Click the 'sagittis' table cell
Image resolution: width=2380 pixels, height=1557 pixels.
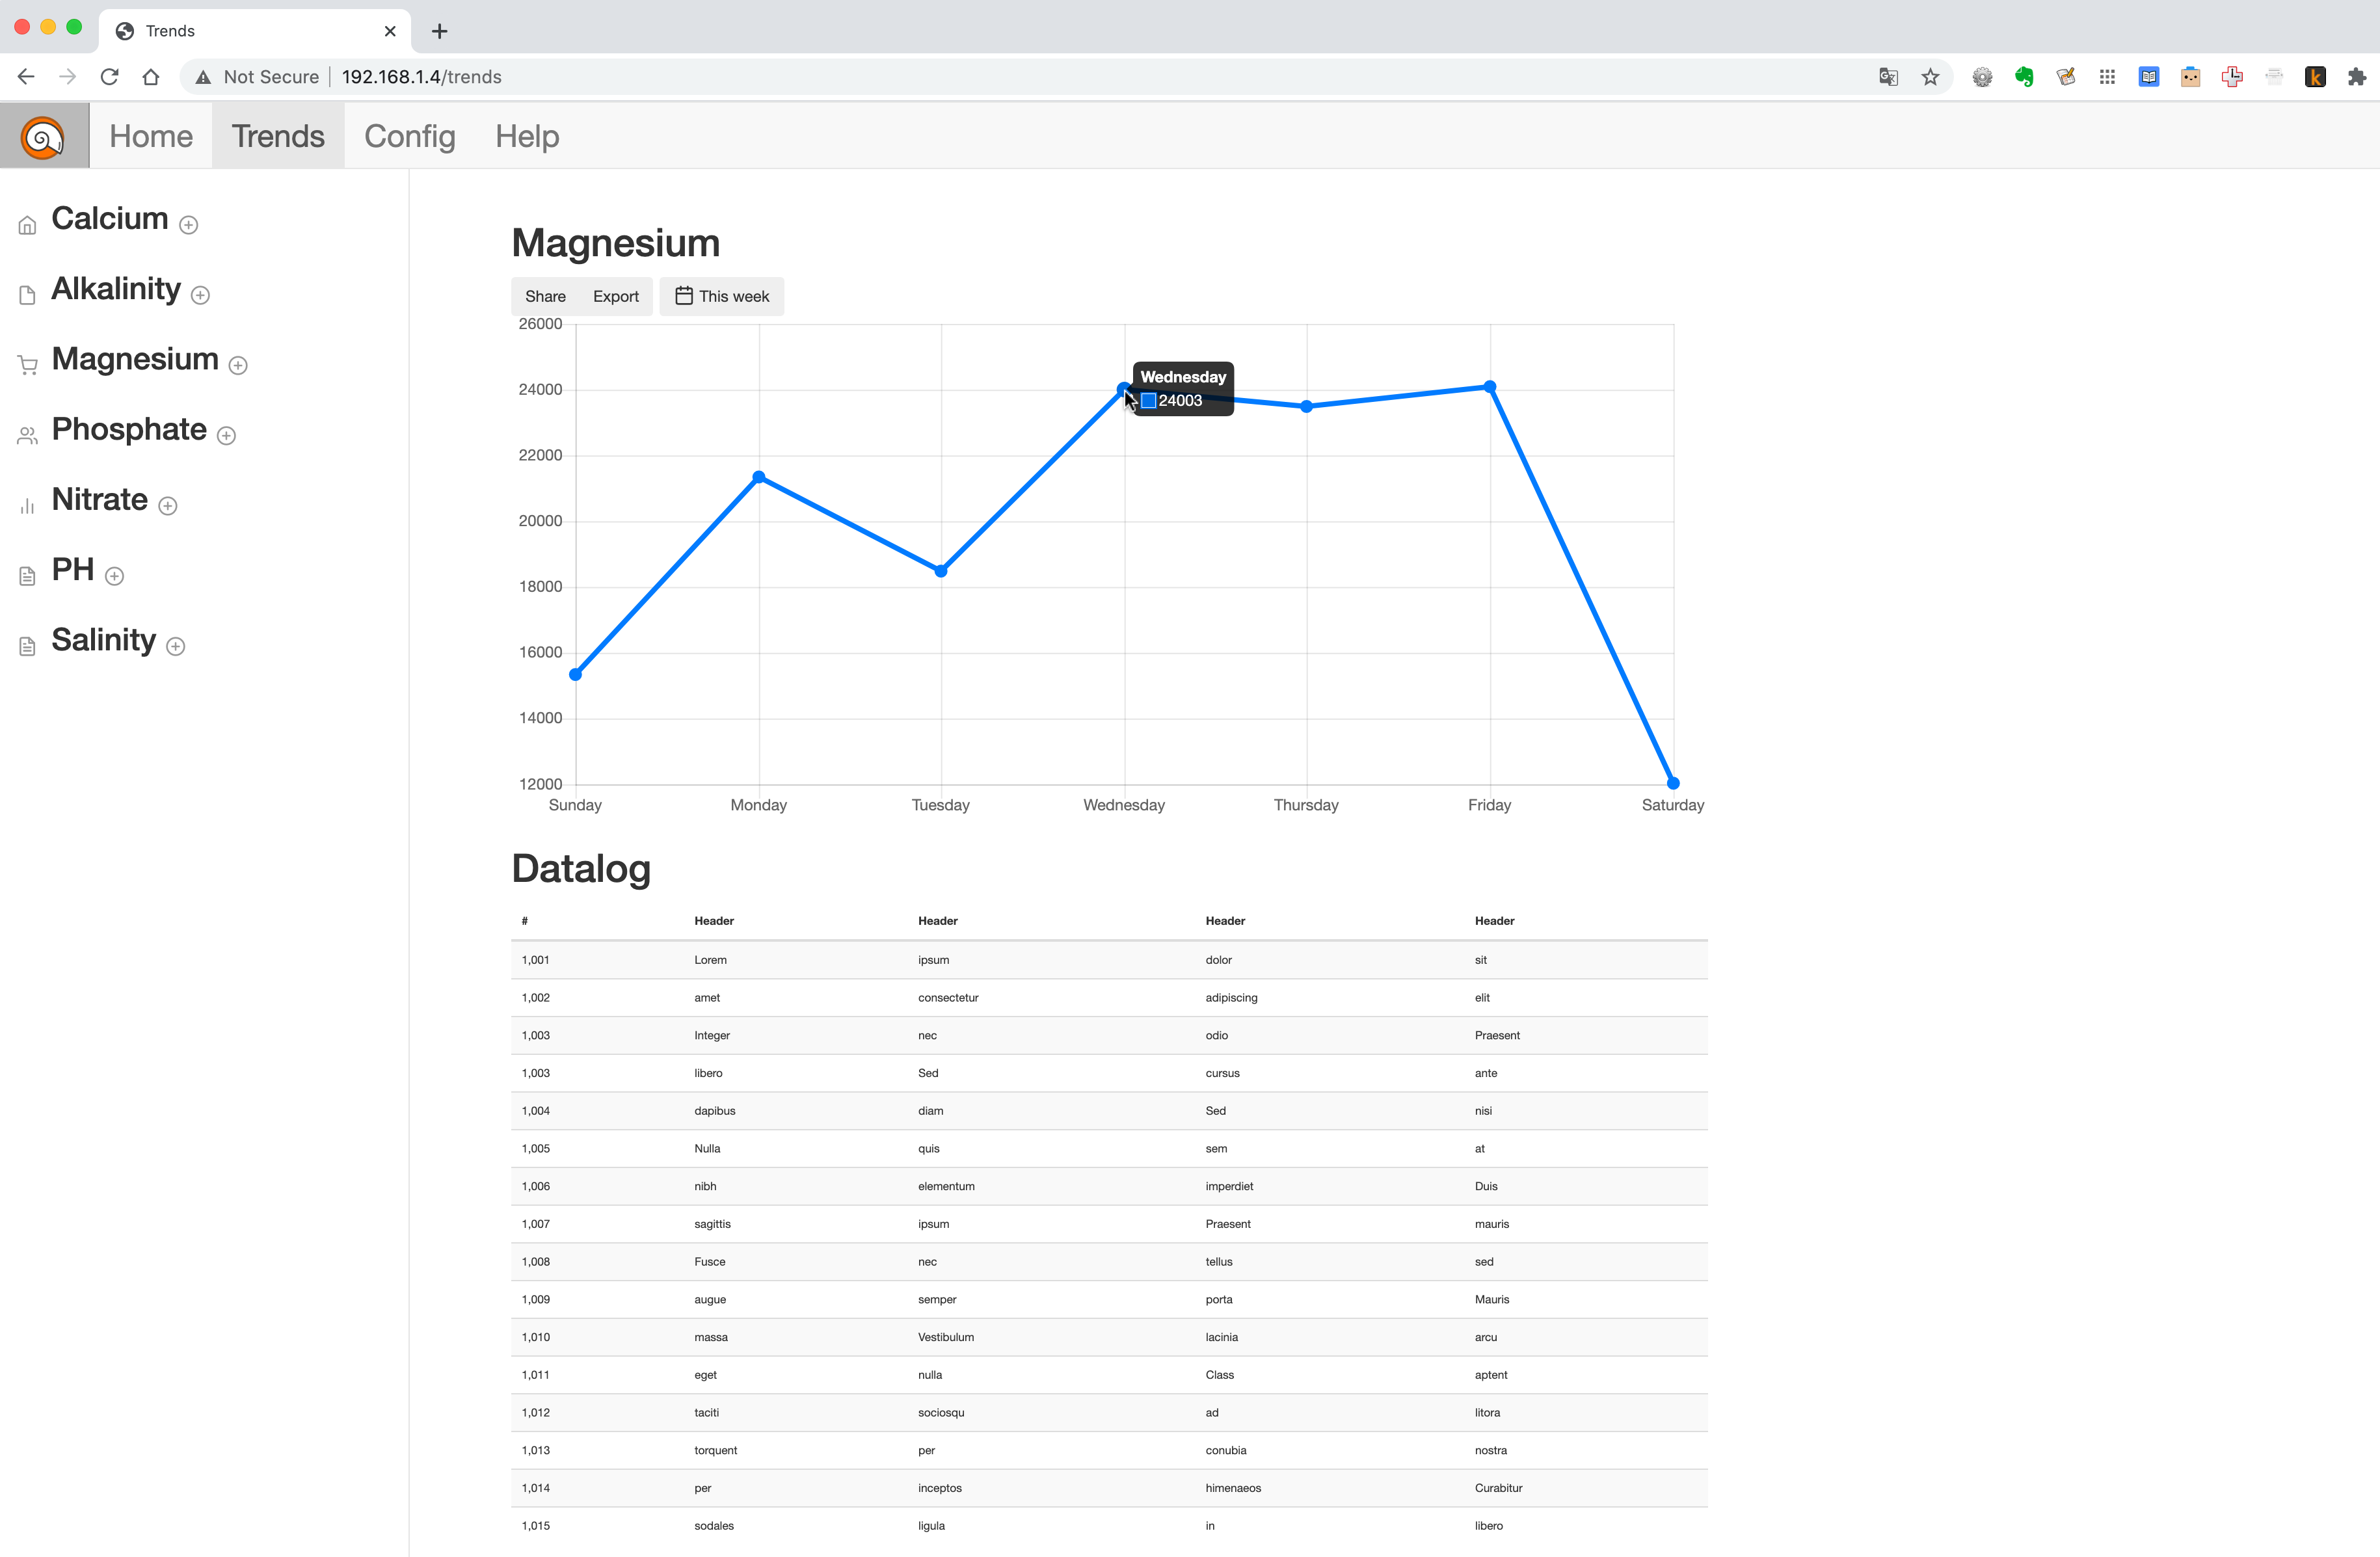[x=713, y=1225]
